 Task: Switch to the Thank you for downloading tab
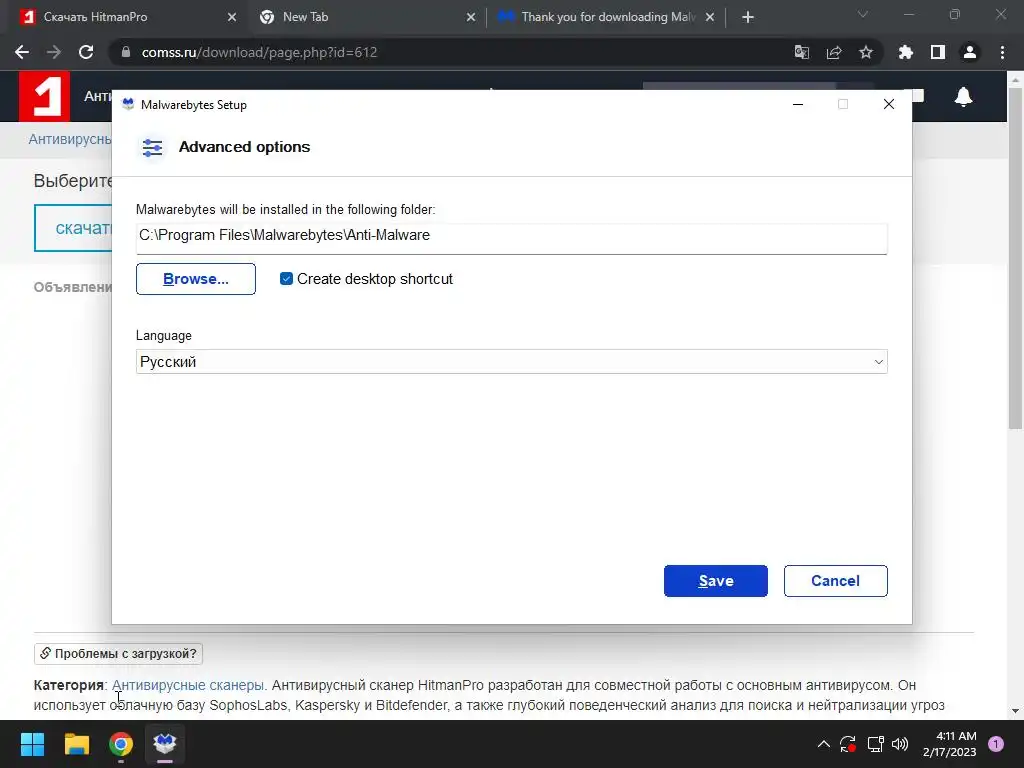click(x=605, y=17)
